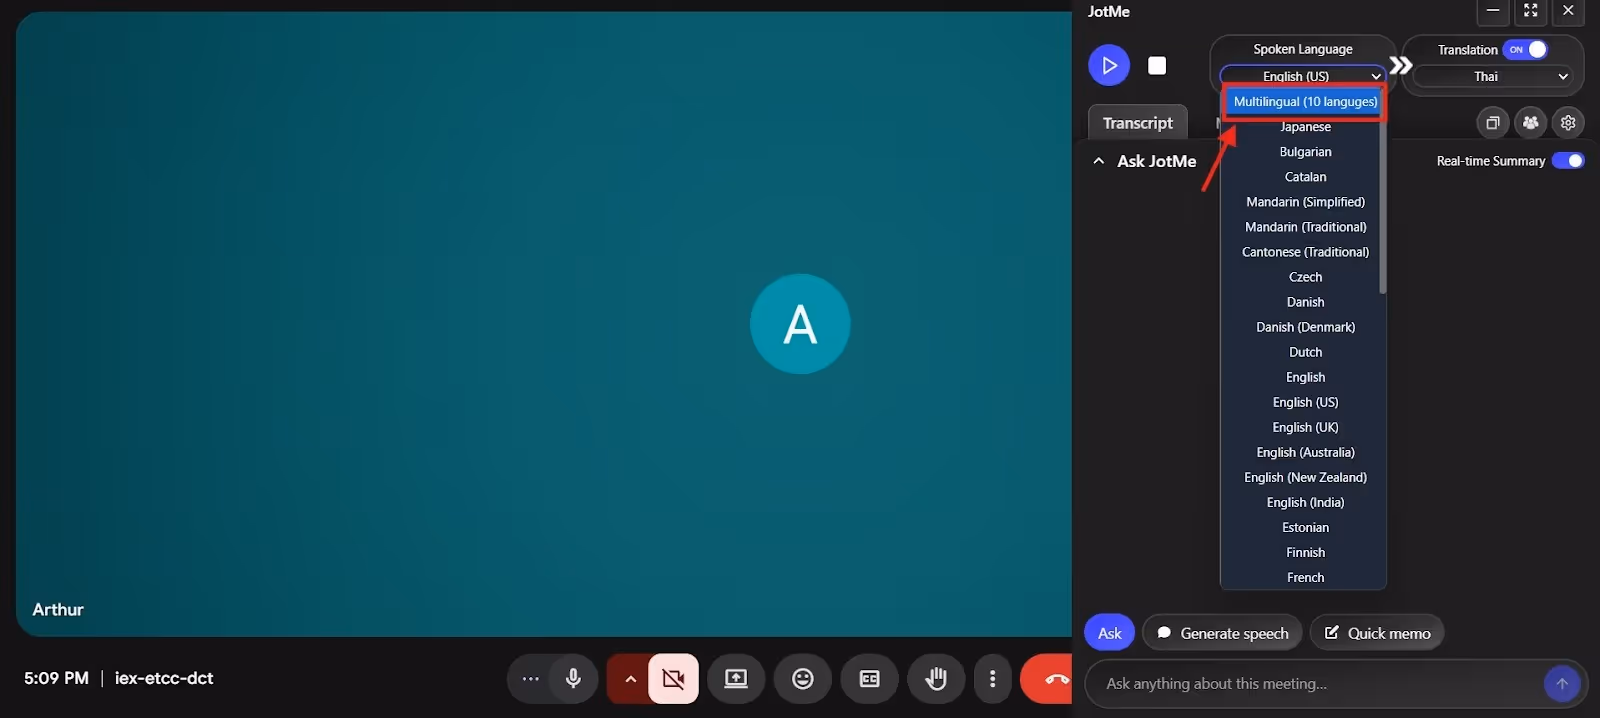1600x718 pixels.
Task: Open the meeting toolbar ellipsis options
Action: coord(530,679)
